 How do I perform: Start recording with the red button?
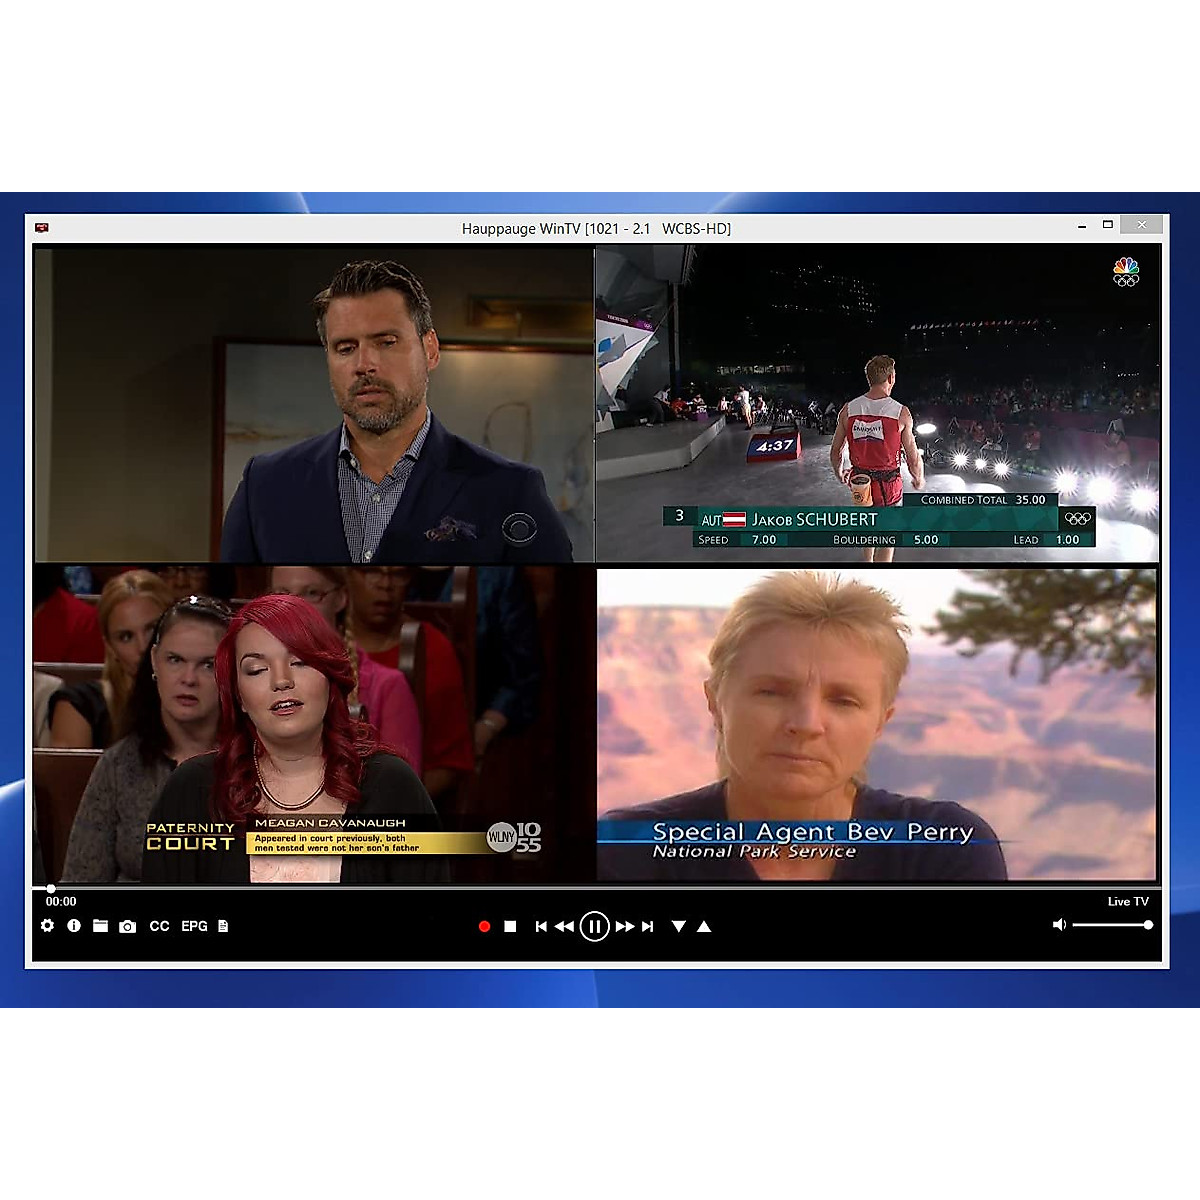coord(484,927)
